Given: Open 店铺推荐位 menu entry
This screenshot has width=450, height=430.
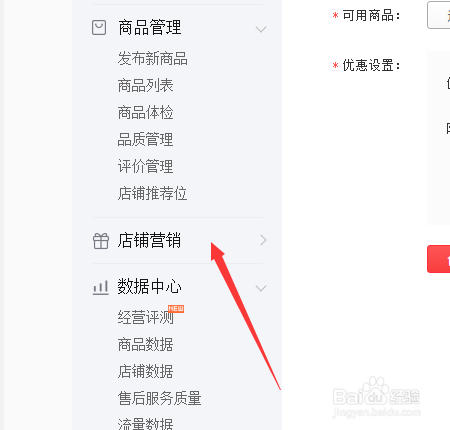Looking at the screenshot, I should 152,193.
